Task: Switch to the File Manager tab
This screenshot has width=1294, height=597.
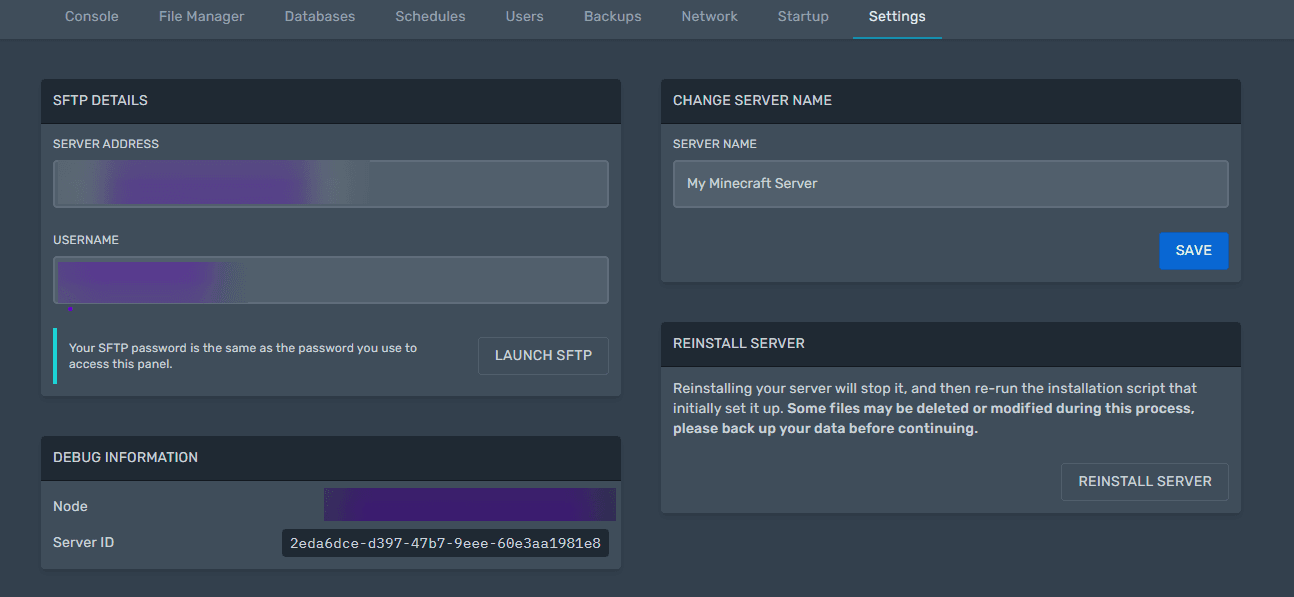Action: pos(201,17)
